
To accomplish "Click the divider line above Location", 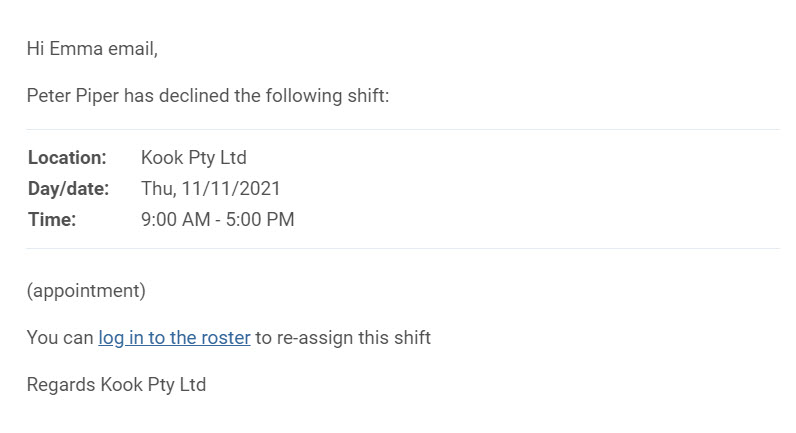I will (x=403, y=129).
